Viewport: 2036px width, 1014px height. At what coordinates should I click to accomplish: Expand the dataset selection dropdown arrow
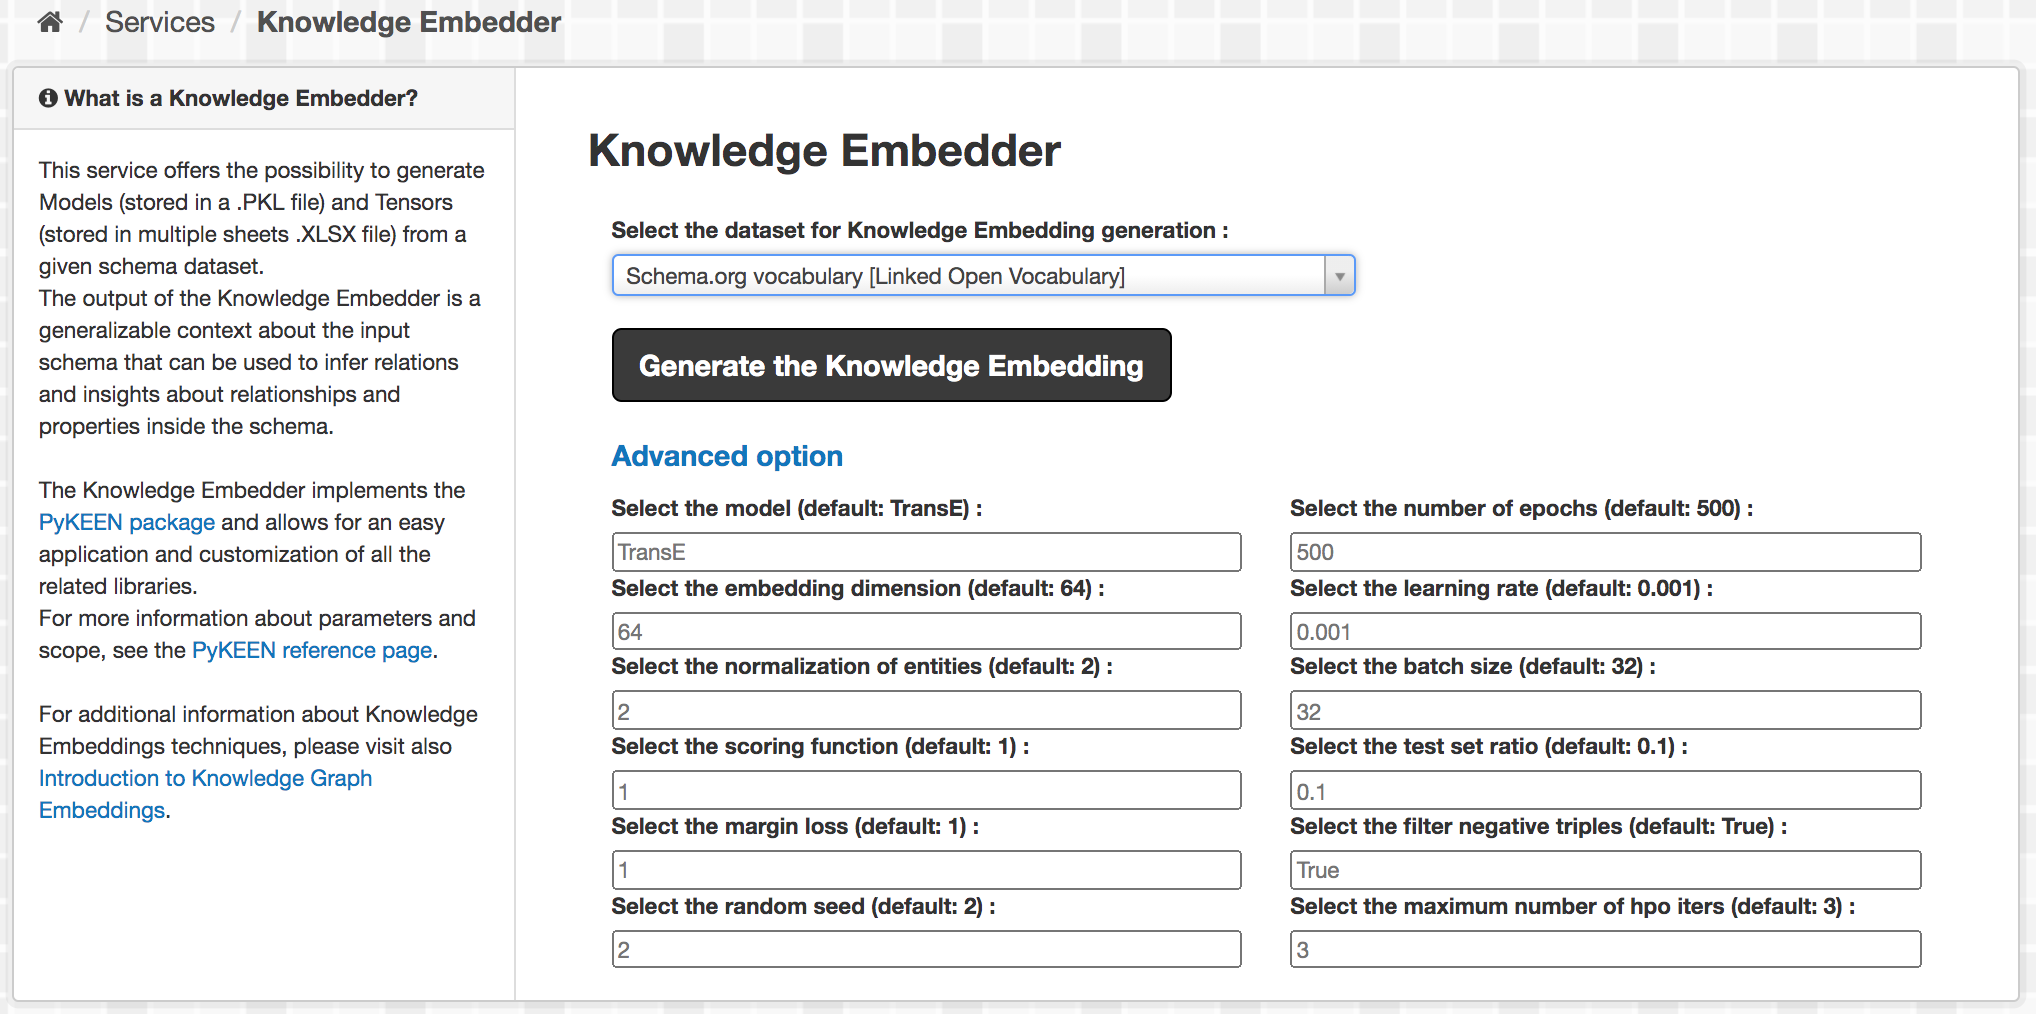click(x=1339, y=276)
